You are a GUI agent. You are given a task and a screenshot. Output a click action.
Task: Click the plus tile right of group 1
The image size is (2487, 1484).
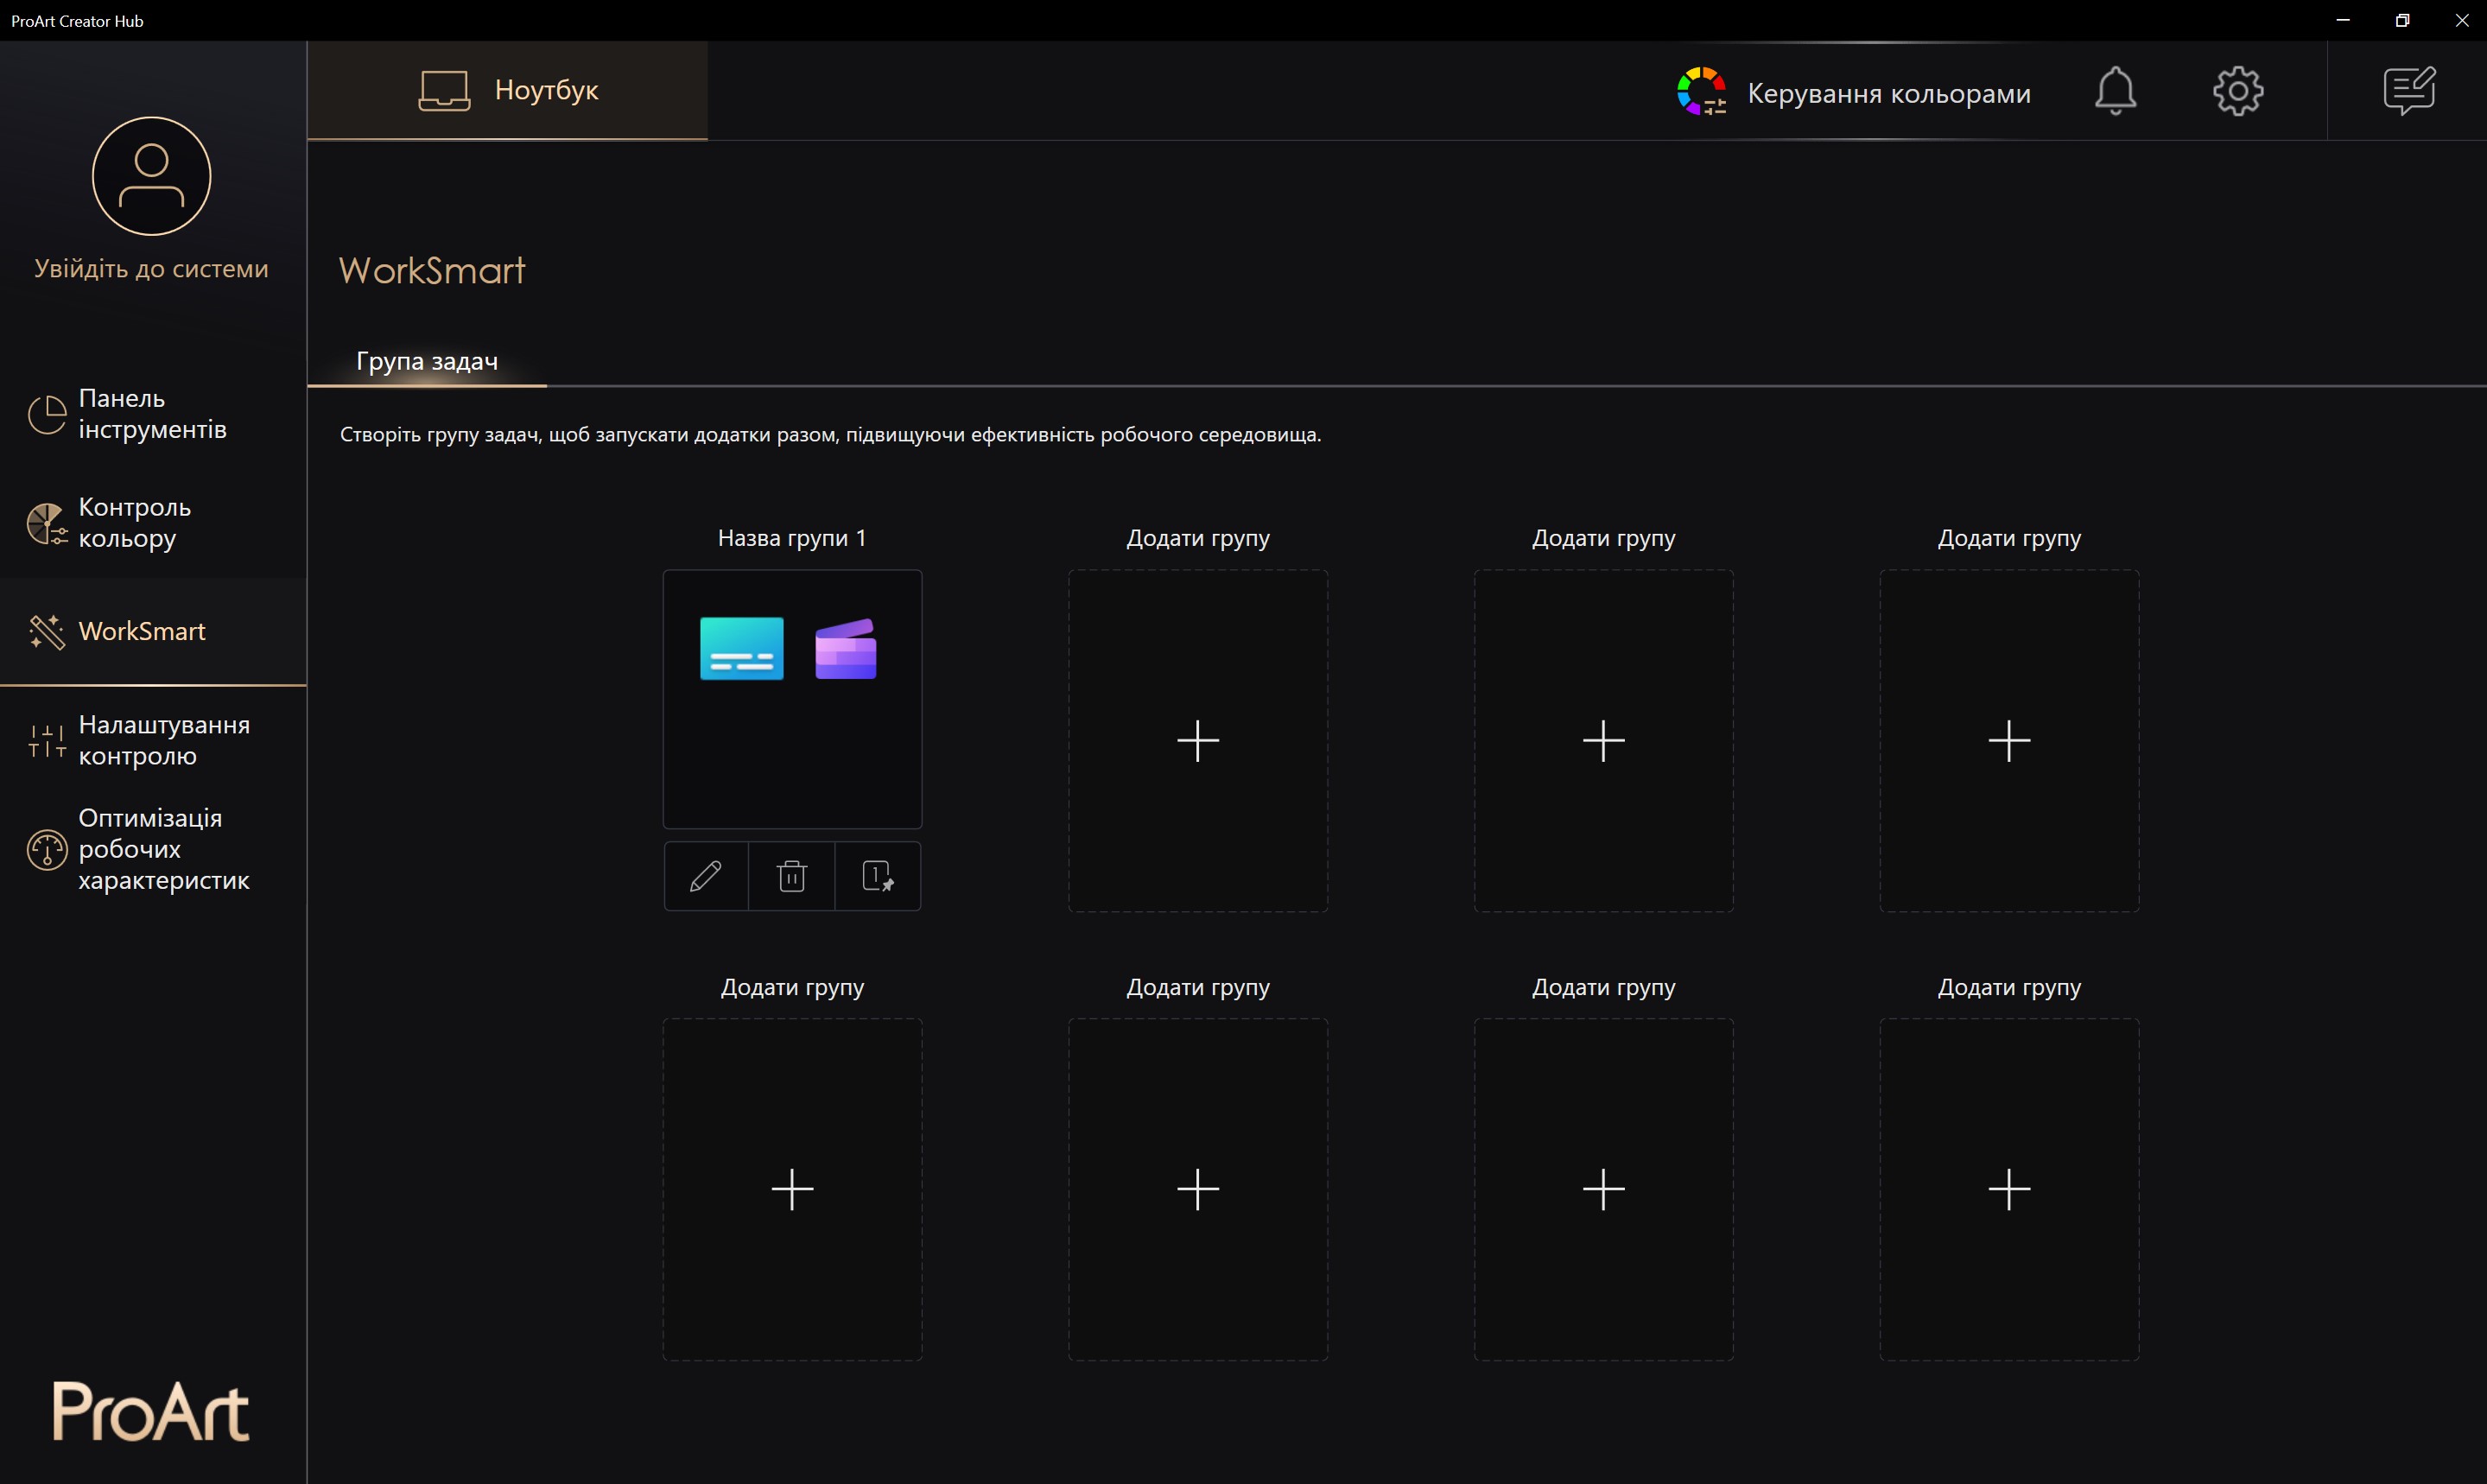click(1198, 741)
